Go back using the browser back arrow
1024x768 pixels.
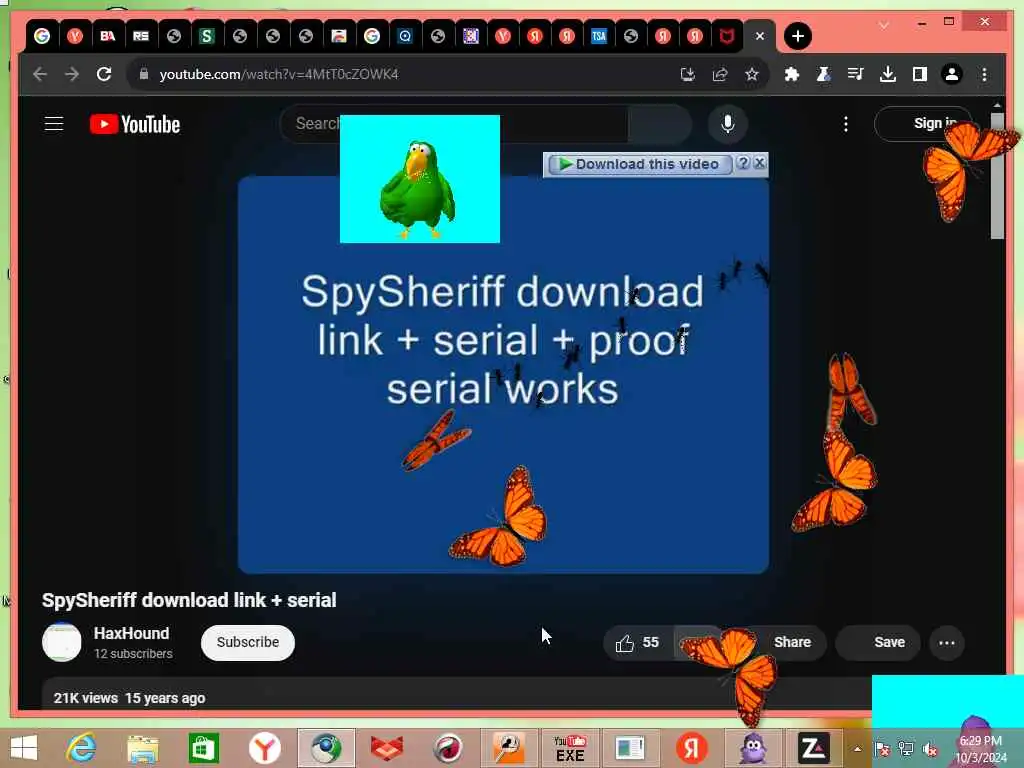point(40,74)
